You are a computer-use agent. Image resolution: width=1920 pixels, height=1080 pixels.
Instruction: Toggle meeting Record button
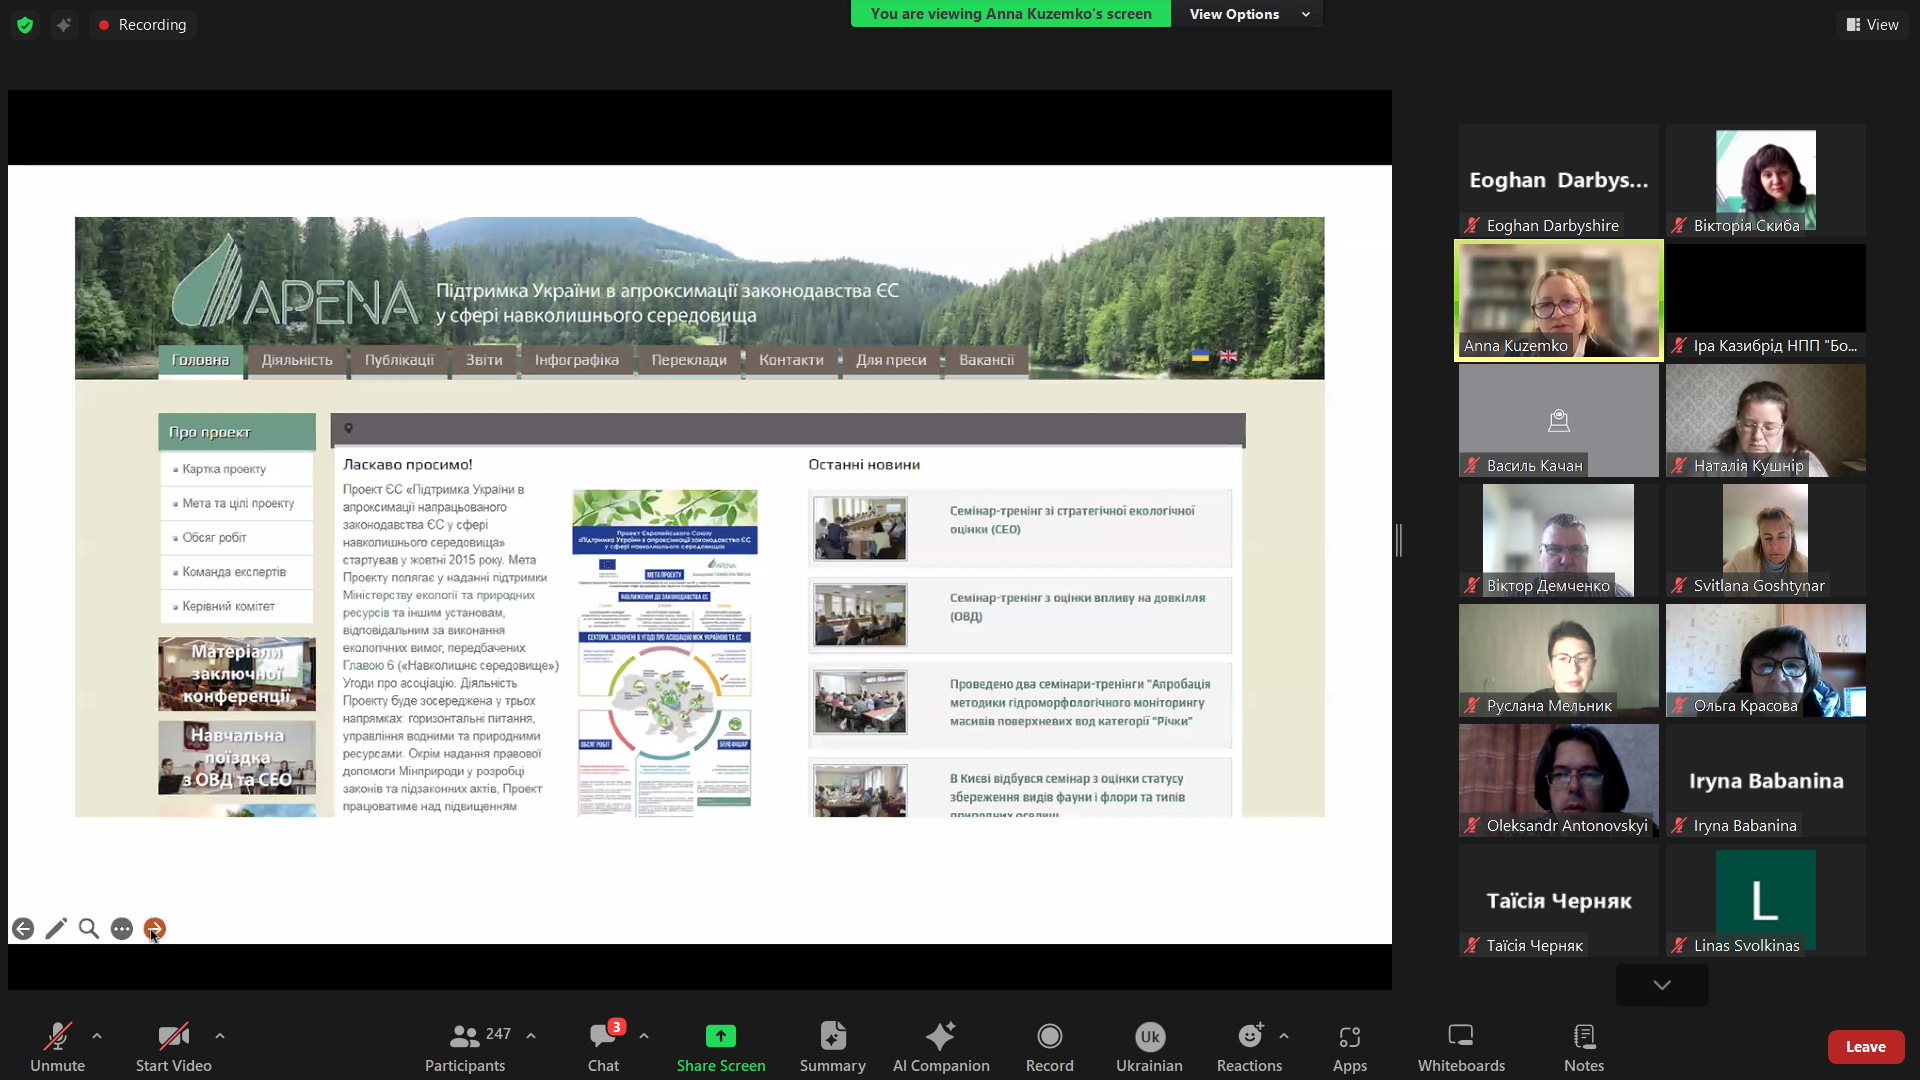[x=1049, y=1046]
